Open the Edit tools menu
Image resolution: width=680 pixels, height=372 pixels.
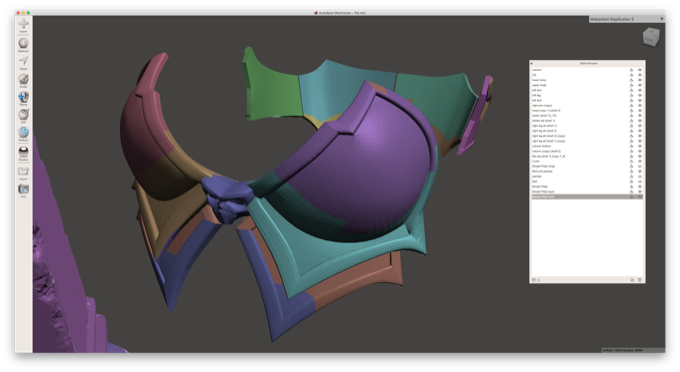tap(23, 116)
